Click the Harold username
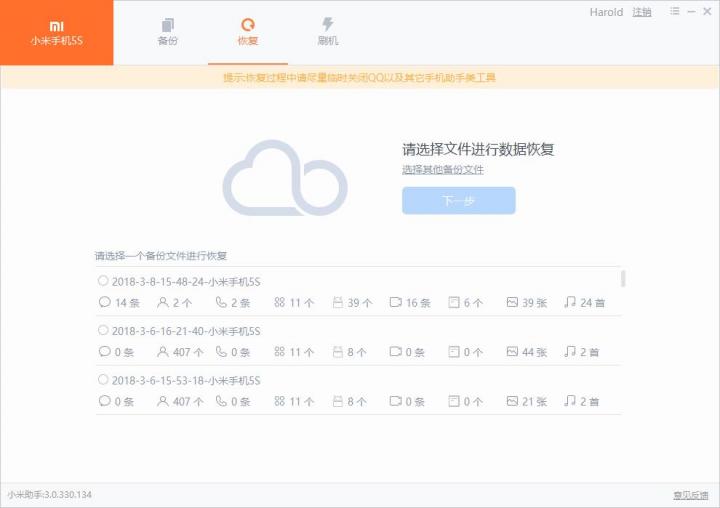 (x=606, y=12)
